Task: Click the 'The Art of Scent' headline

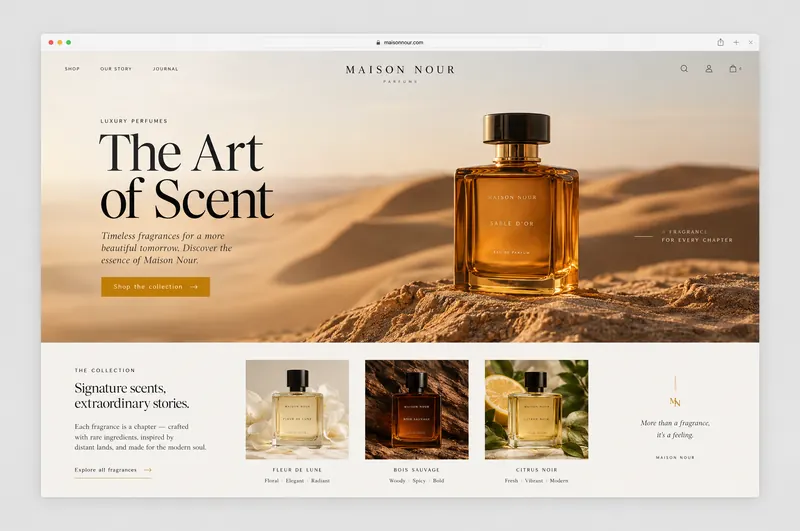Action: pos(186,175)
